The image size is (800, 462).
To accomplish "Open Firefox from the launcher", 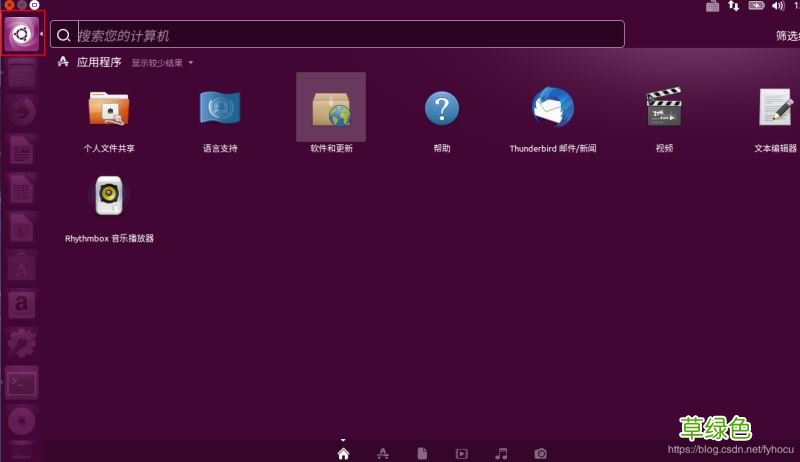I will 21,111.
